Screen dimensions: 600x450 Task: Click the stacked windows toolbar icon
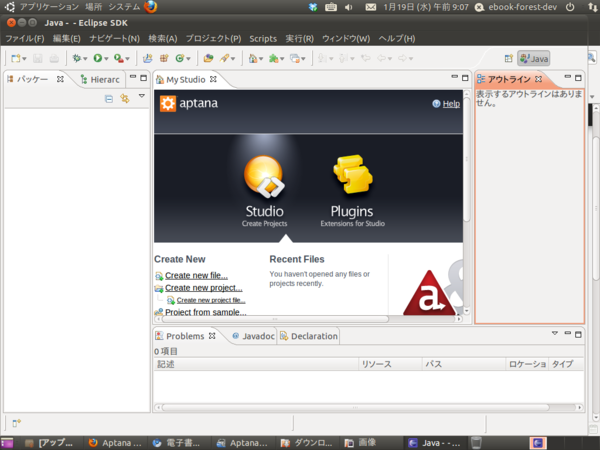(x=294, y=58)
